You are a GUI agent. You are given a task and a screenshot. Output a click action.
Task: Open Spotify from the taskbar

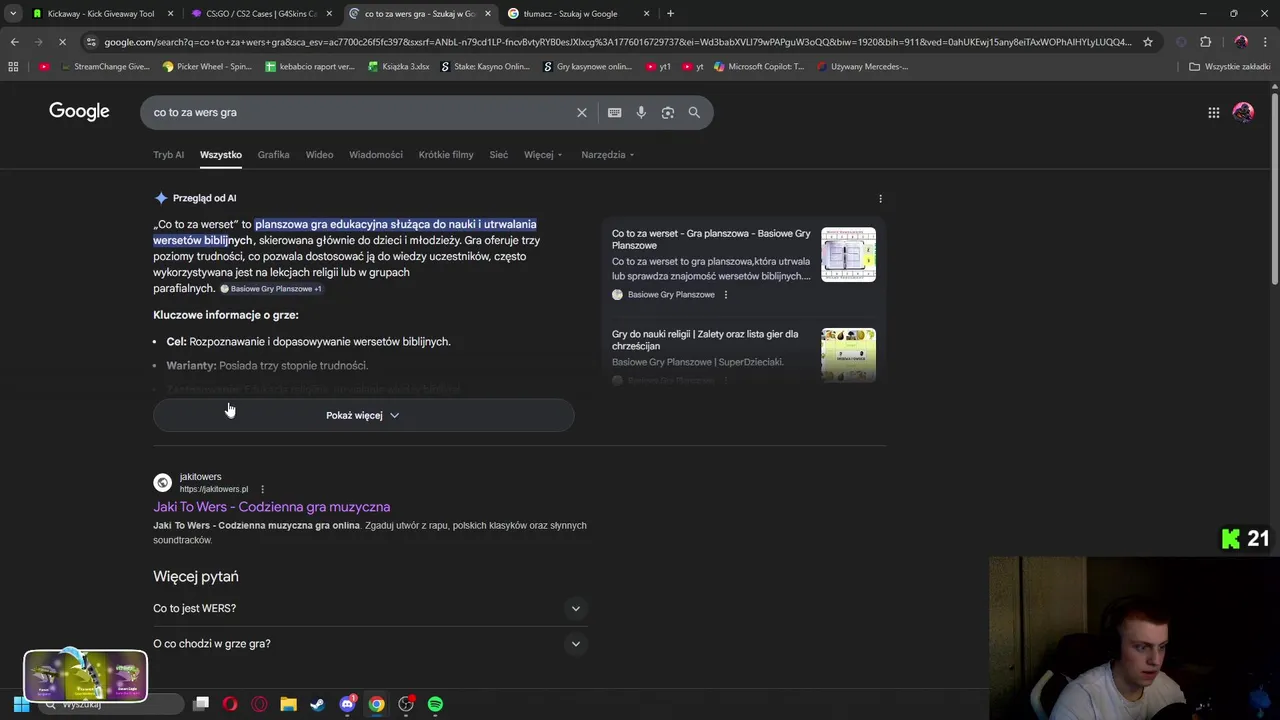[435, 704]
